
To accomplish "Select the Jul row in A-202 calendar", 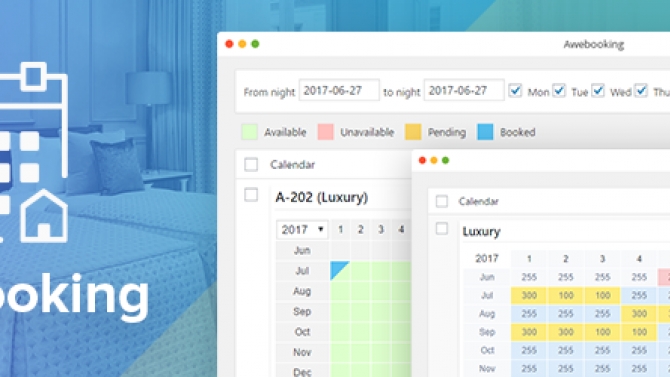I will [302, 271].
